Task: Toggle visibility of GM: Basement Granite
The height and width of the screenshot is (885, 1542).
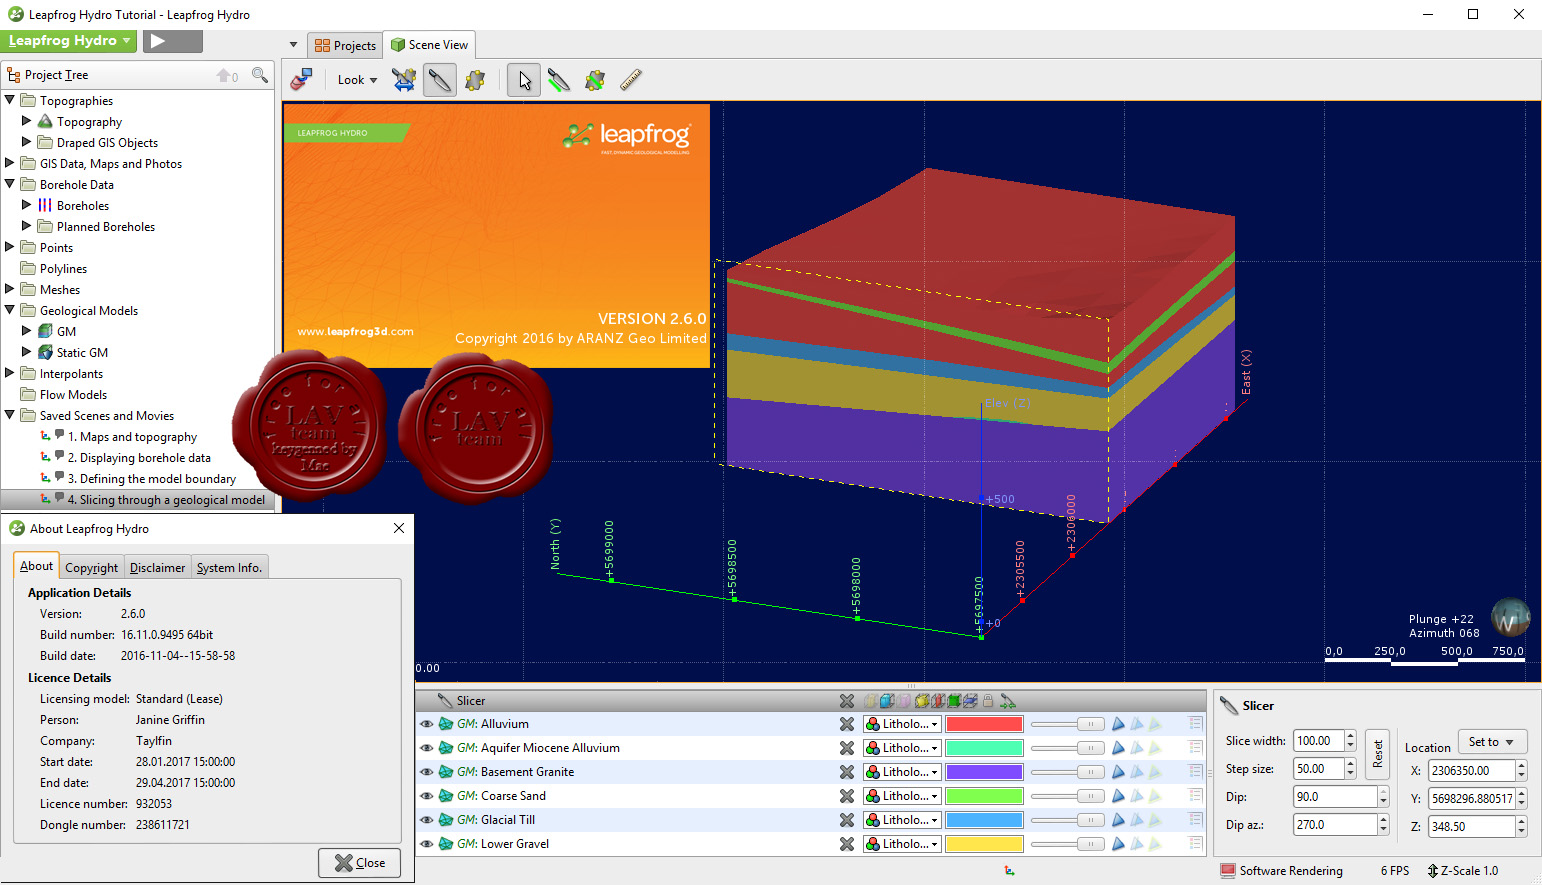Action: (427, 772)
